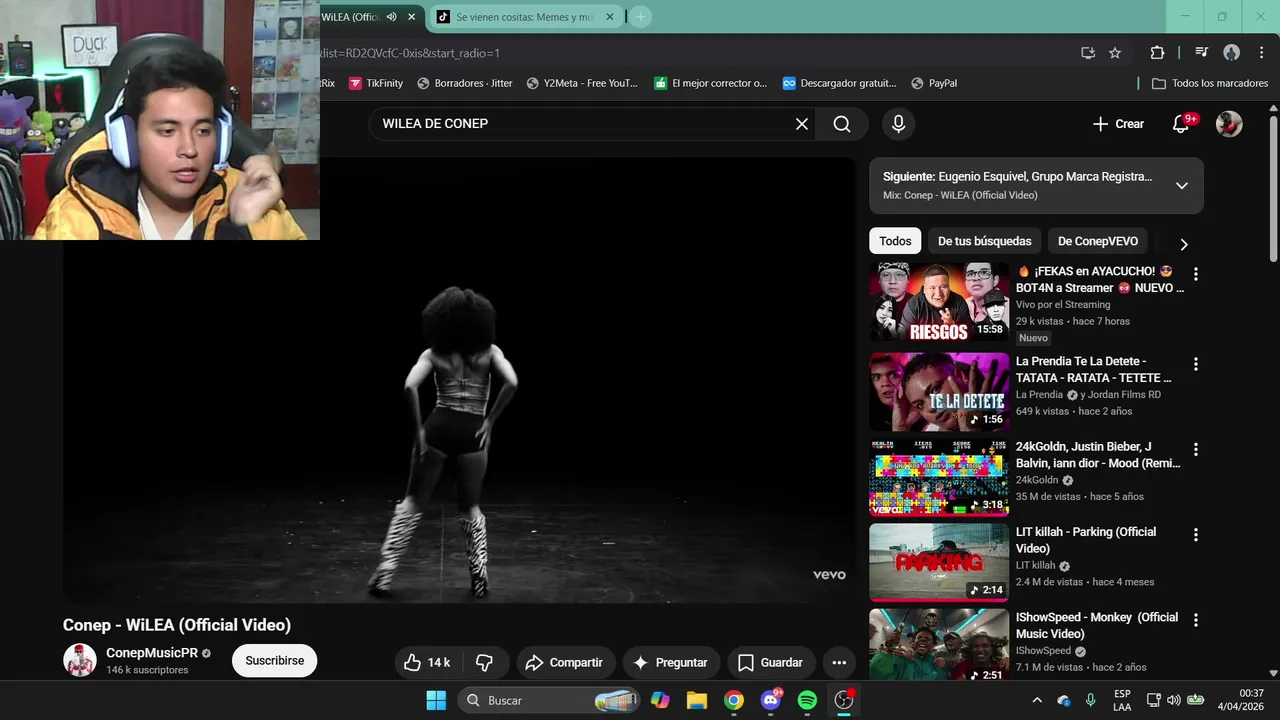Click the main video player area
Screen dimensions: 1280x720
tap(459, 380)
